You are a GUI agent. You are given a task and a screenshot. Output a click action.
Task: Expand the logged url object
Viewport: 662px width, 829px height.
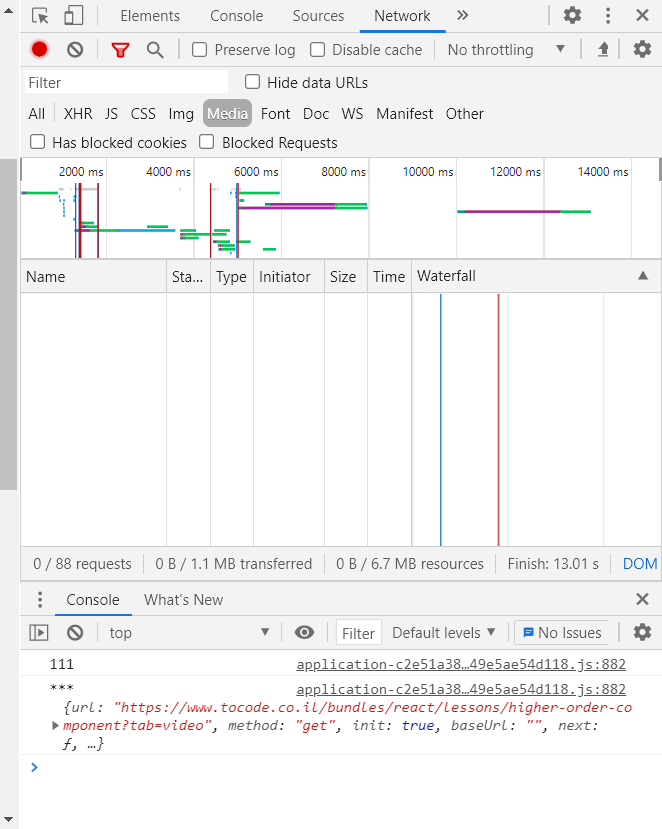coord(56,725)
